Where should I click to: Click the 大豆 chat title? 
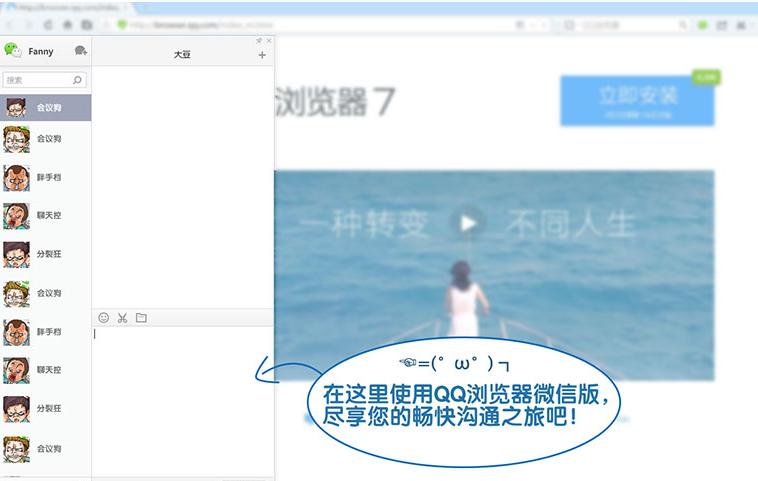[182, 55]
